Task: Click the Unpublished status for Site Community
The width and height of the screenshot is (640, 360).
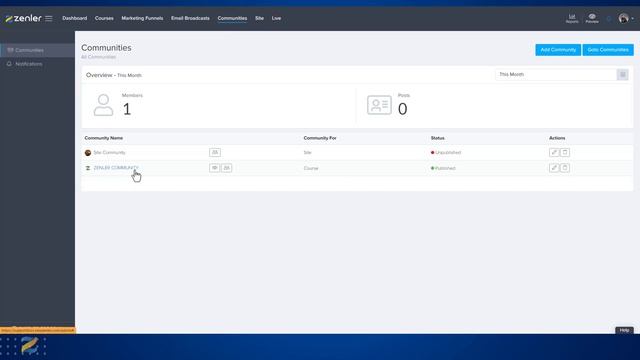Action: point(446,153)
